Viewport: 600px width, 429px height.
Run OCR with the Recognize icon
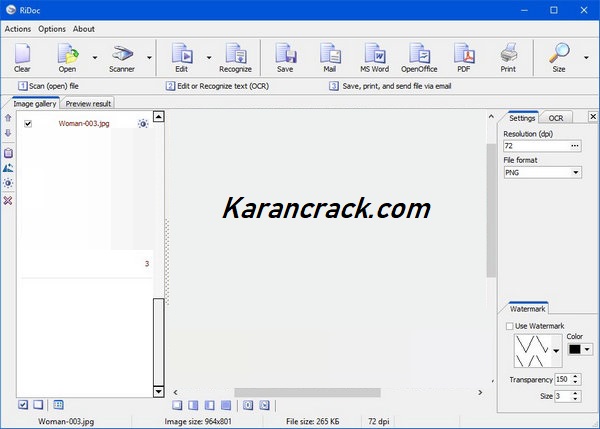pos(235,57)
